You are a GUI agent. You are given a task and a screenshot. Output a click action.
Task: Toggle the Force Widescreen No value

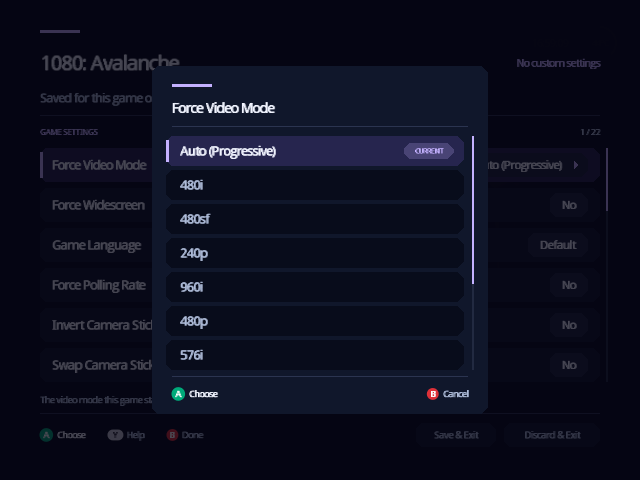click(x=569, y=205)
